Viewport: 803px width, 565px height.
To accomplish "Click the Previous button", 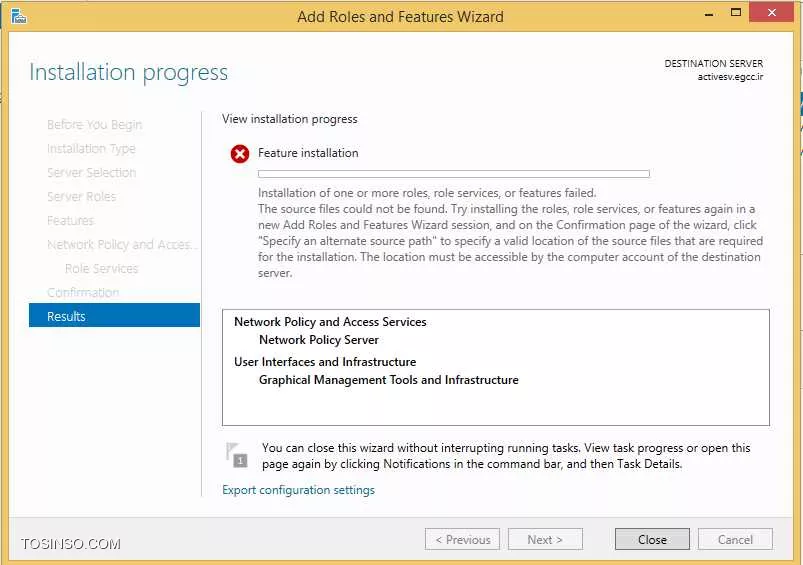I will (x=462, y=539).
